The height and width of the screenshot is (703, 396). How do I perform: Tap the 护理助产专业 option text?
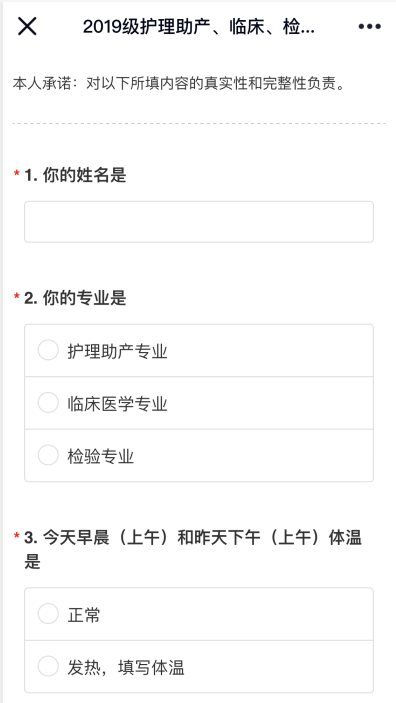coord(117,352)
